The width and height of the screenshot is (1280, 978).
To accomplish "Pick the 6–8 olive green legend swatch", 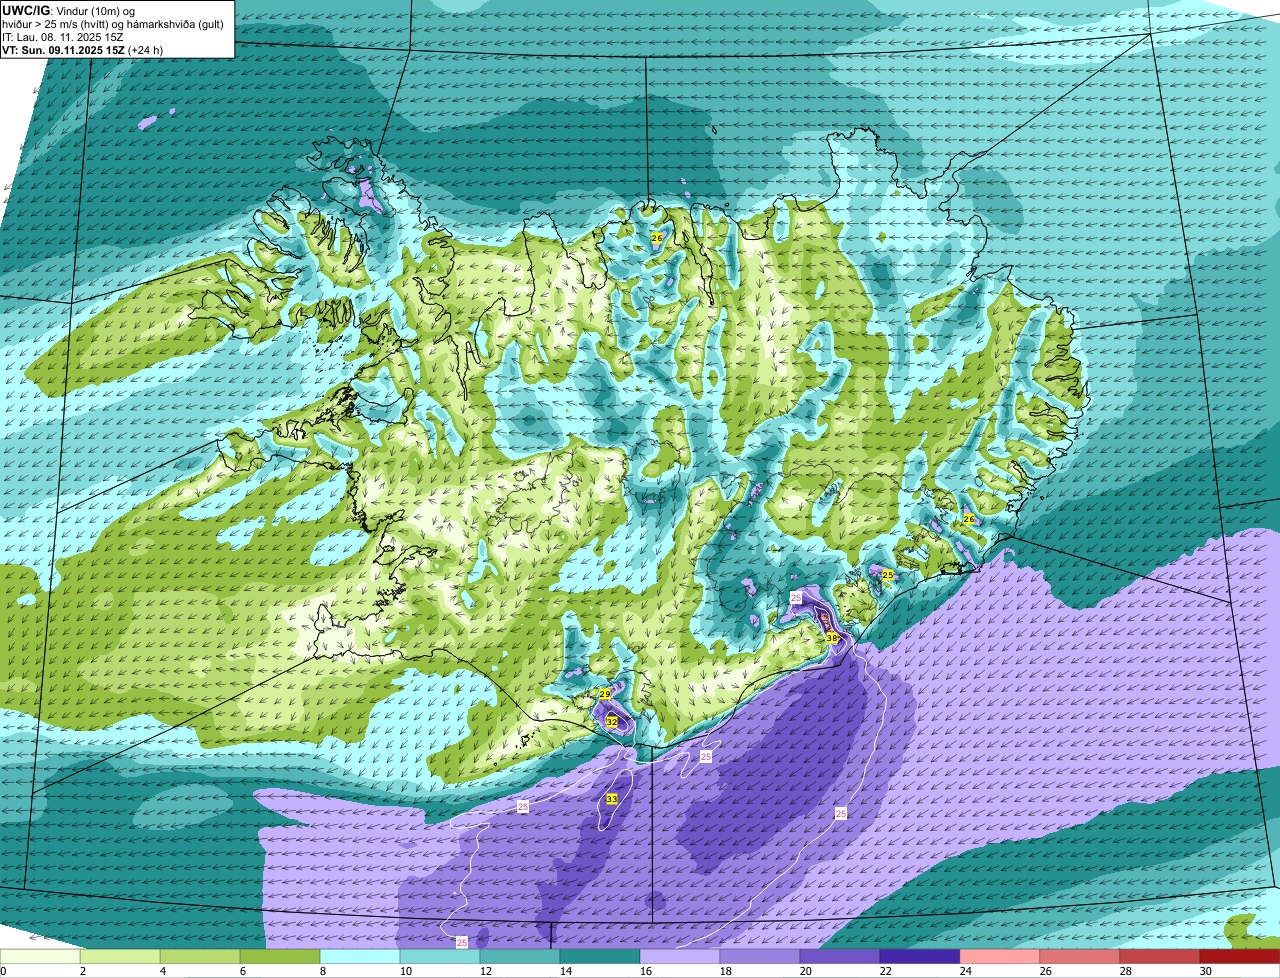I will [x=280, y=956].
